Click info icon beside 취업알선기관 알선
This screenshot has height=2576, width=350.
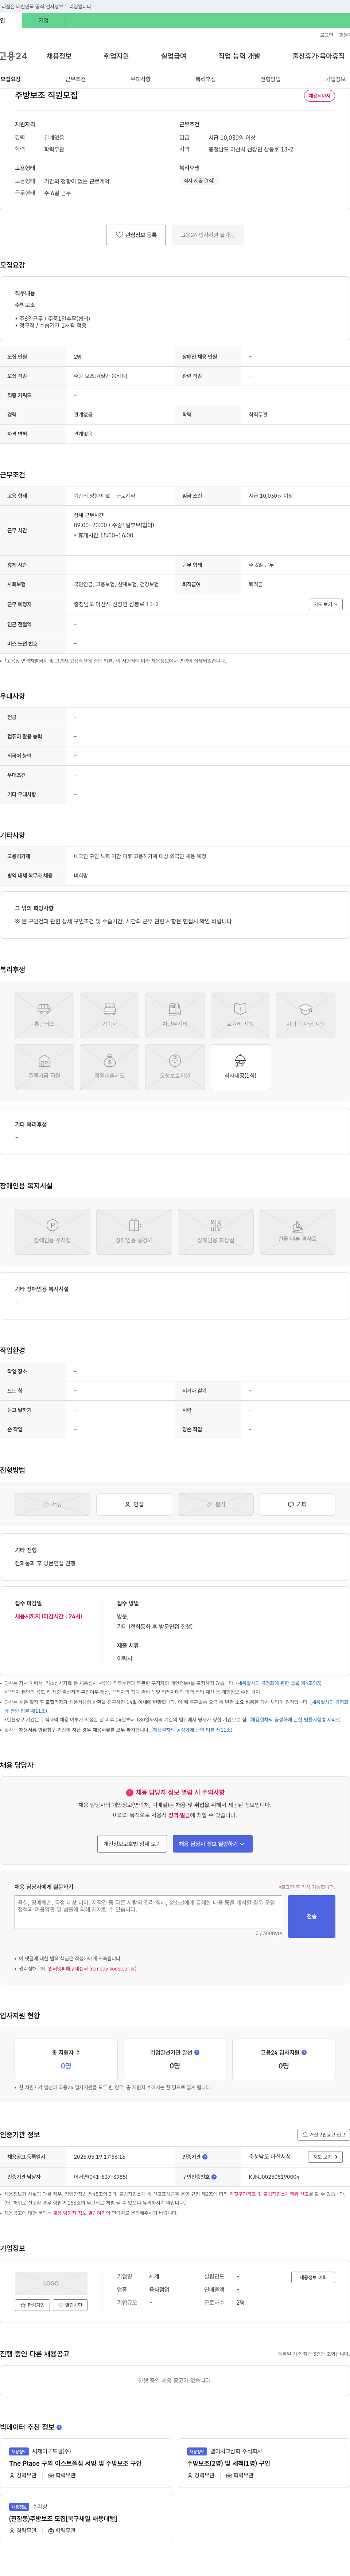(x=197, y=2052)
